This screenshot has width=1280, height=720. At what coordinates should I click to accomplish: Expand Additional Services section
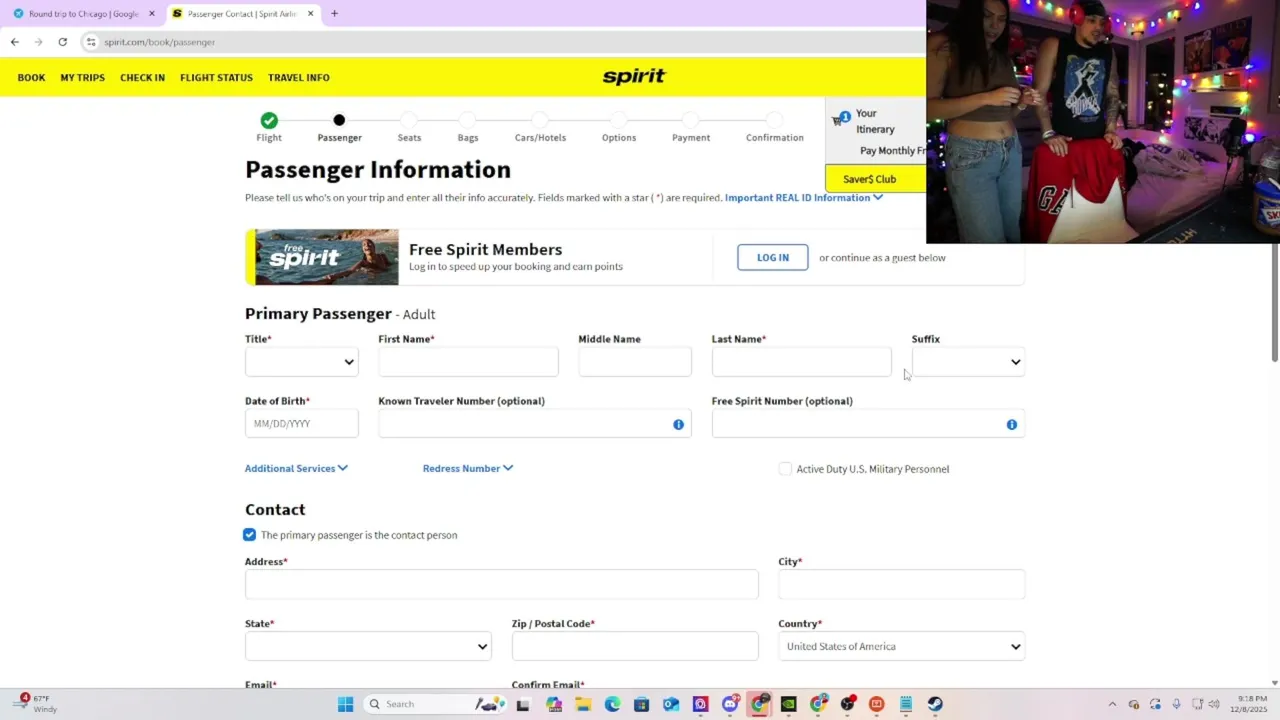pos(296,468)
